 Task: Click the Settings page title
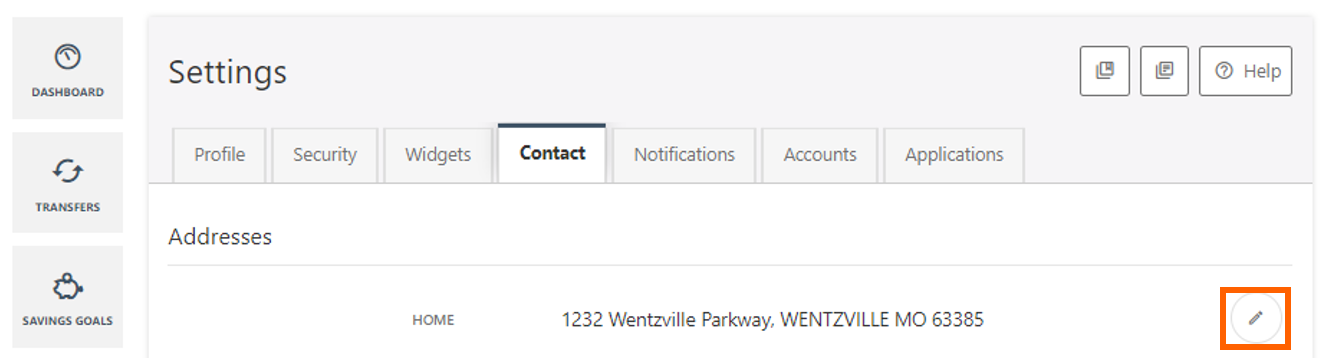227,72
